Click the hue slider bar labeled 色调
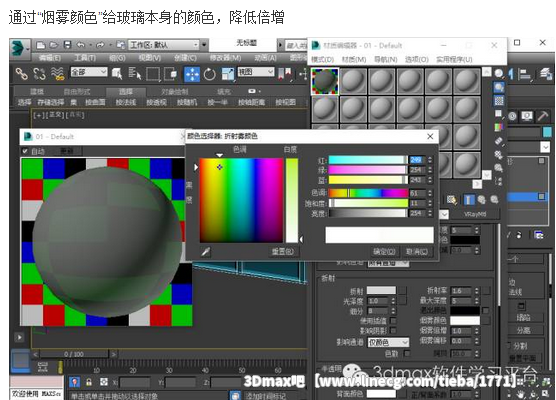 [368, 193]
